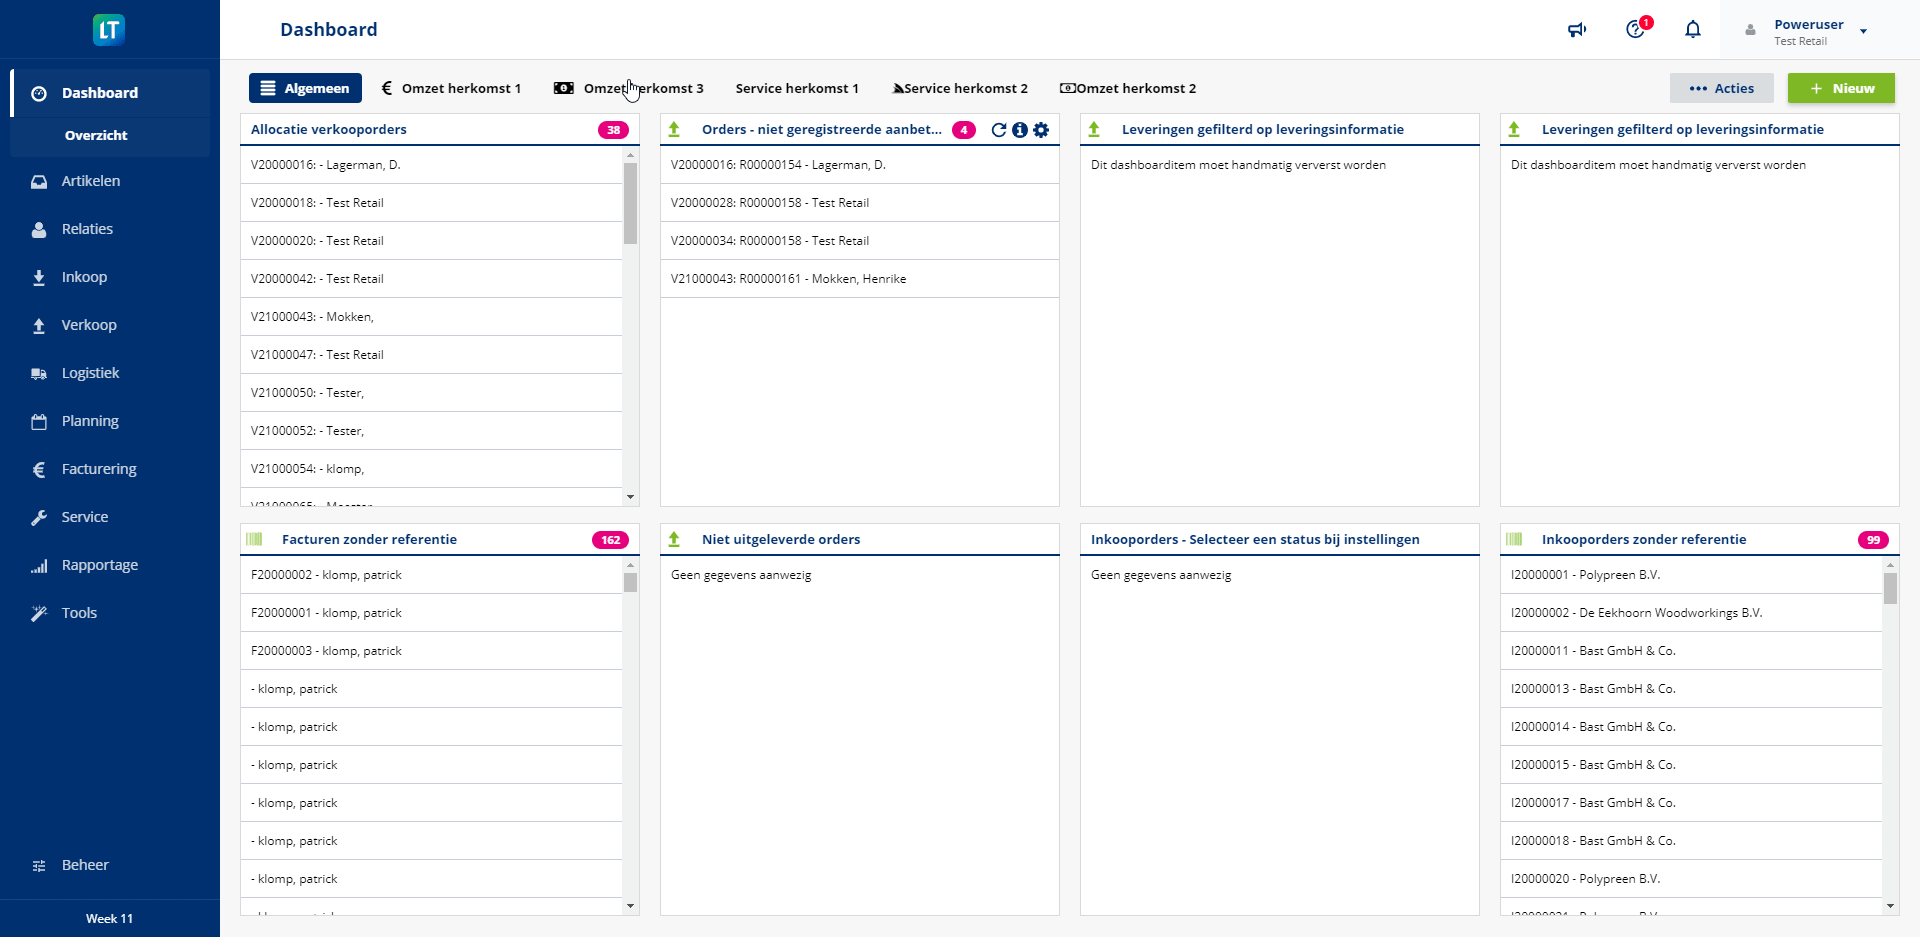The image size is (1920, 937).
Task: Open settings gear on Orders widget
Action: pyautogui.click(x=1041, y=130)
